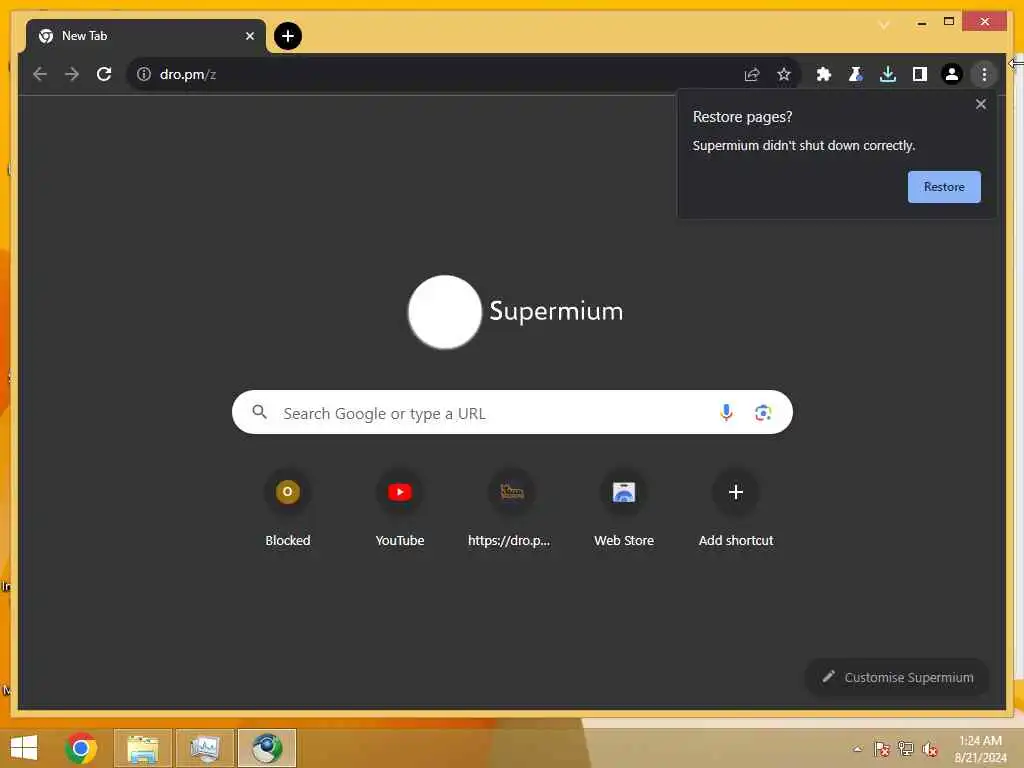Close the New Tab tab
The image size is (1024, 768).
[x=249, y=36]
